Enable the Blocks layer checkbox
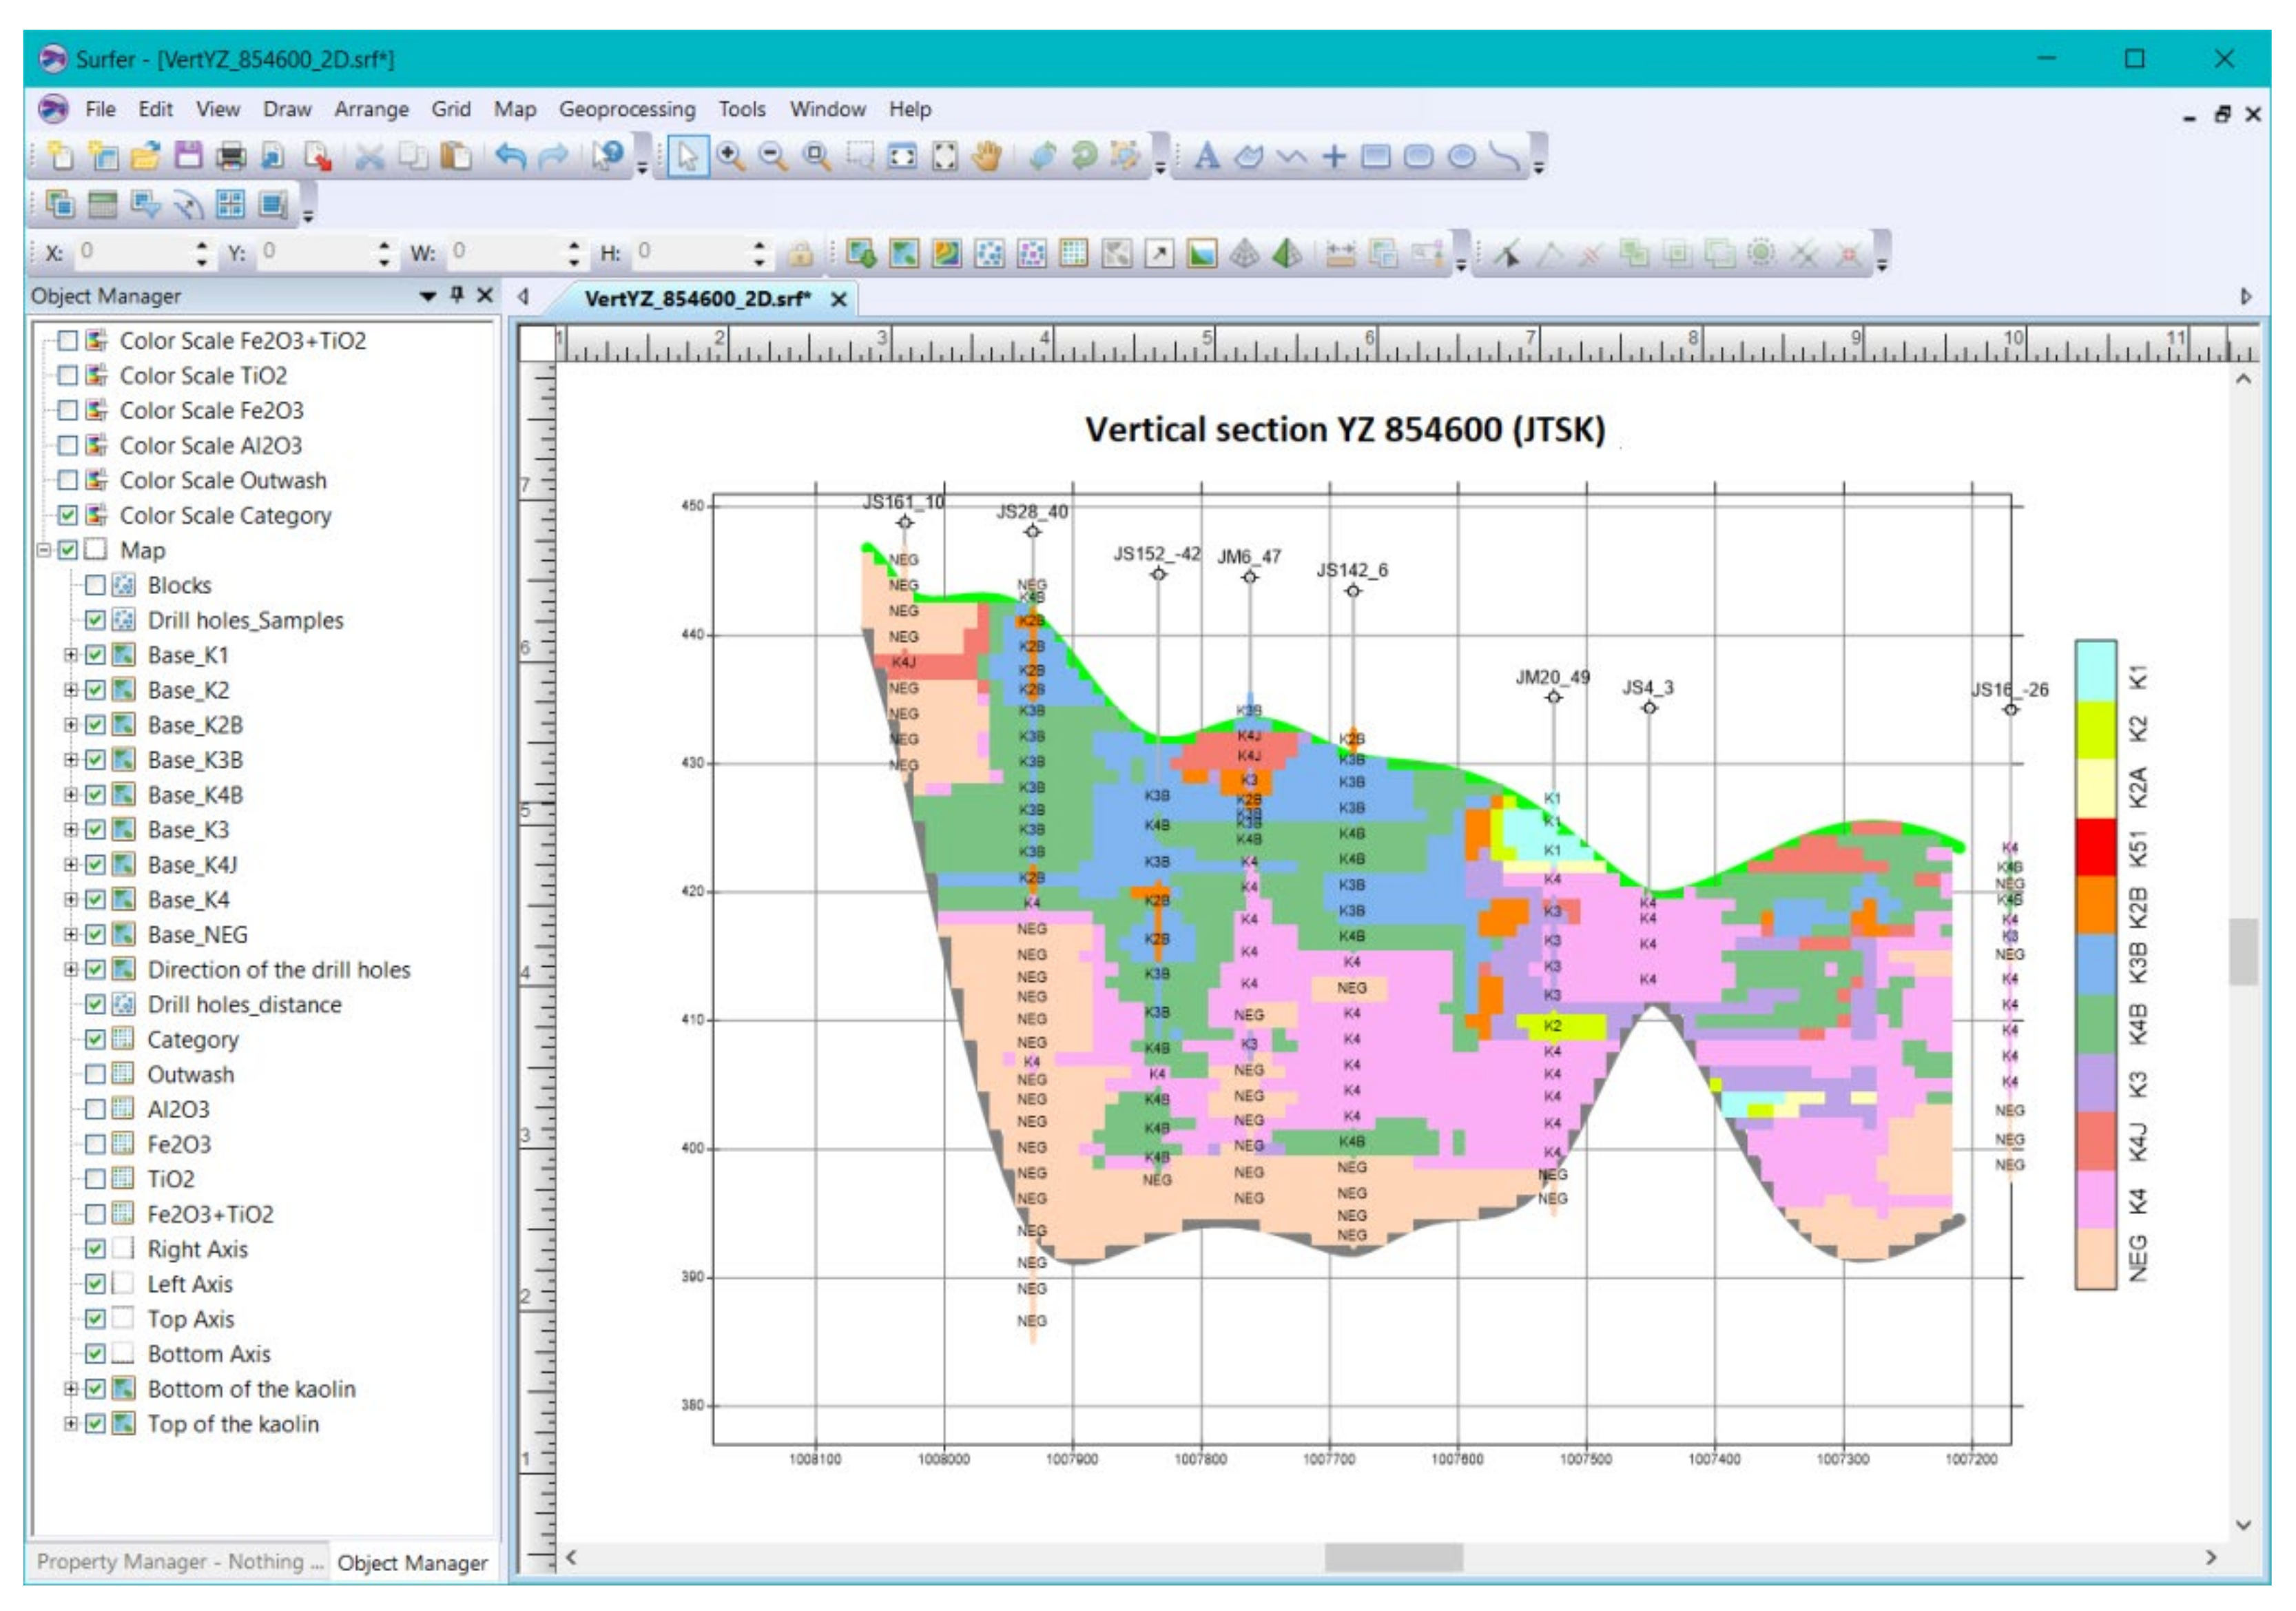This screenshot has height=1611, width=2296. pyautogui.click(x=95, y=586)
